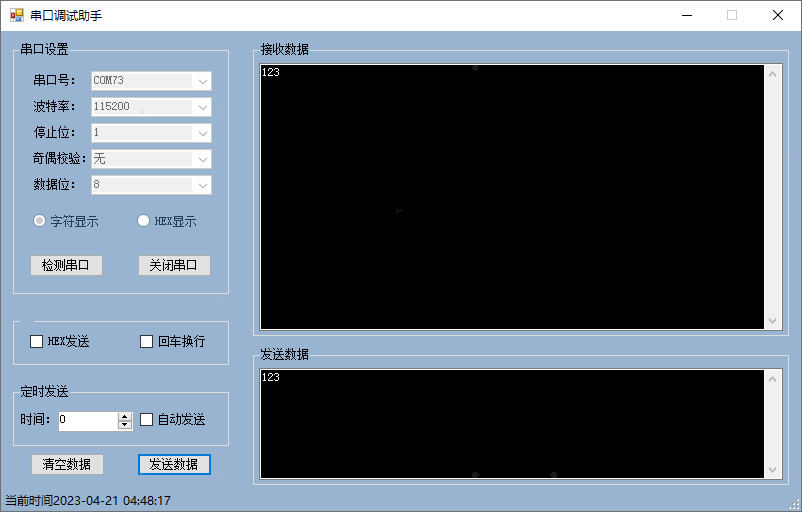Click inside the 发送数据 text area
The image size is (802, 512).
tap(512, 424)
